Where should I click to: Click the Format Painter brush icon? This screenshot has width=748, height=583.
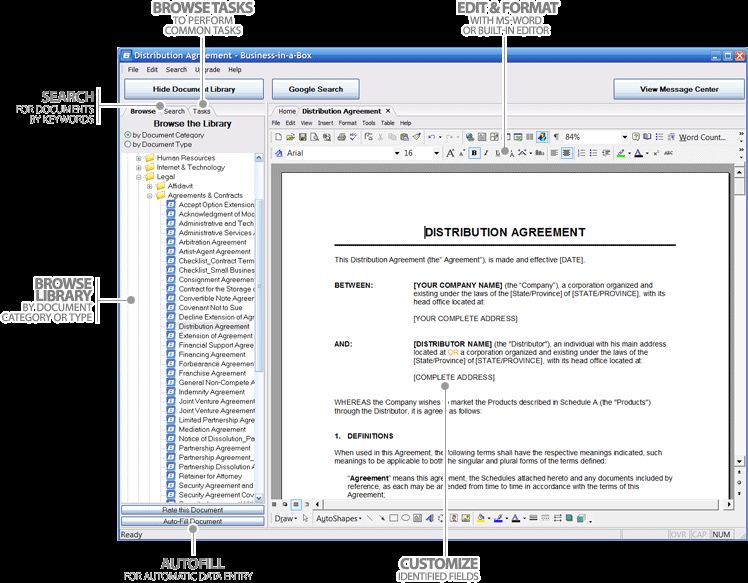tap(417, 137)
